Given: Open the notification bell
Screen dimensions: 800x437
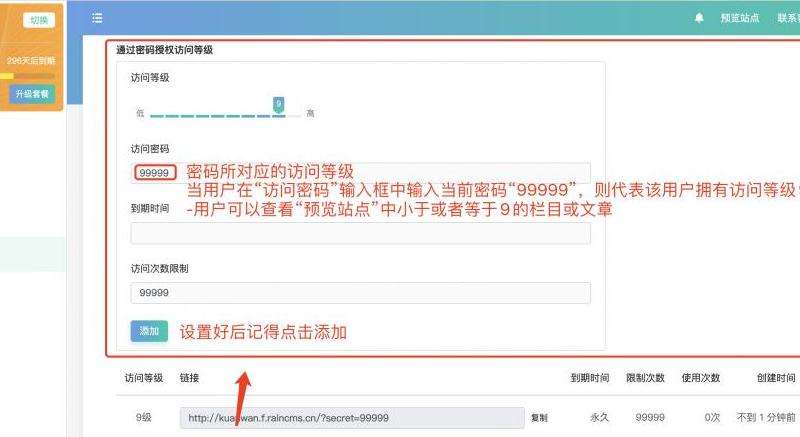Looking at the screenshot, I should (x=699, y=18).
